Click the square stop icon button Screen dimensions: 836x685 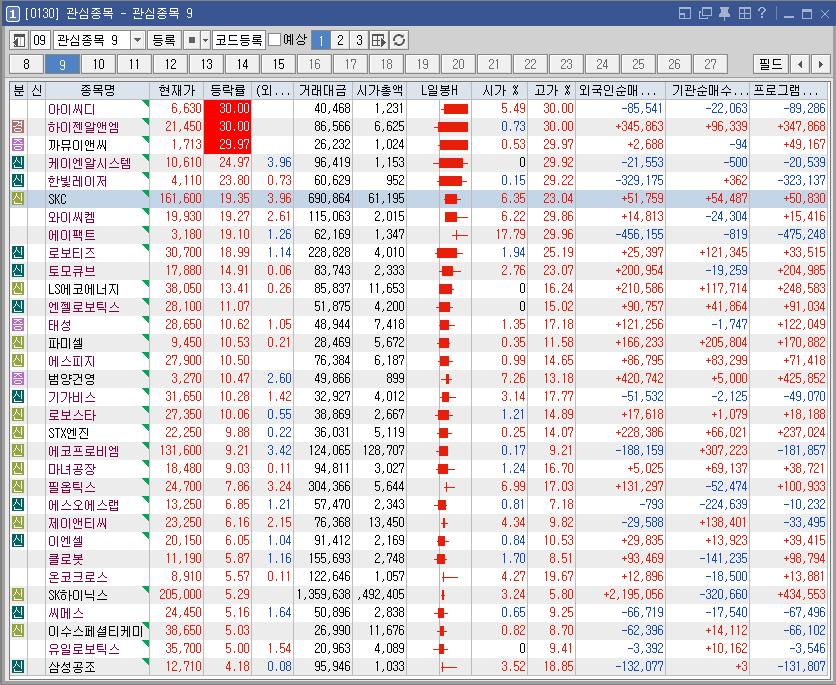[192, 40]
